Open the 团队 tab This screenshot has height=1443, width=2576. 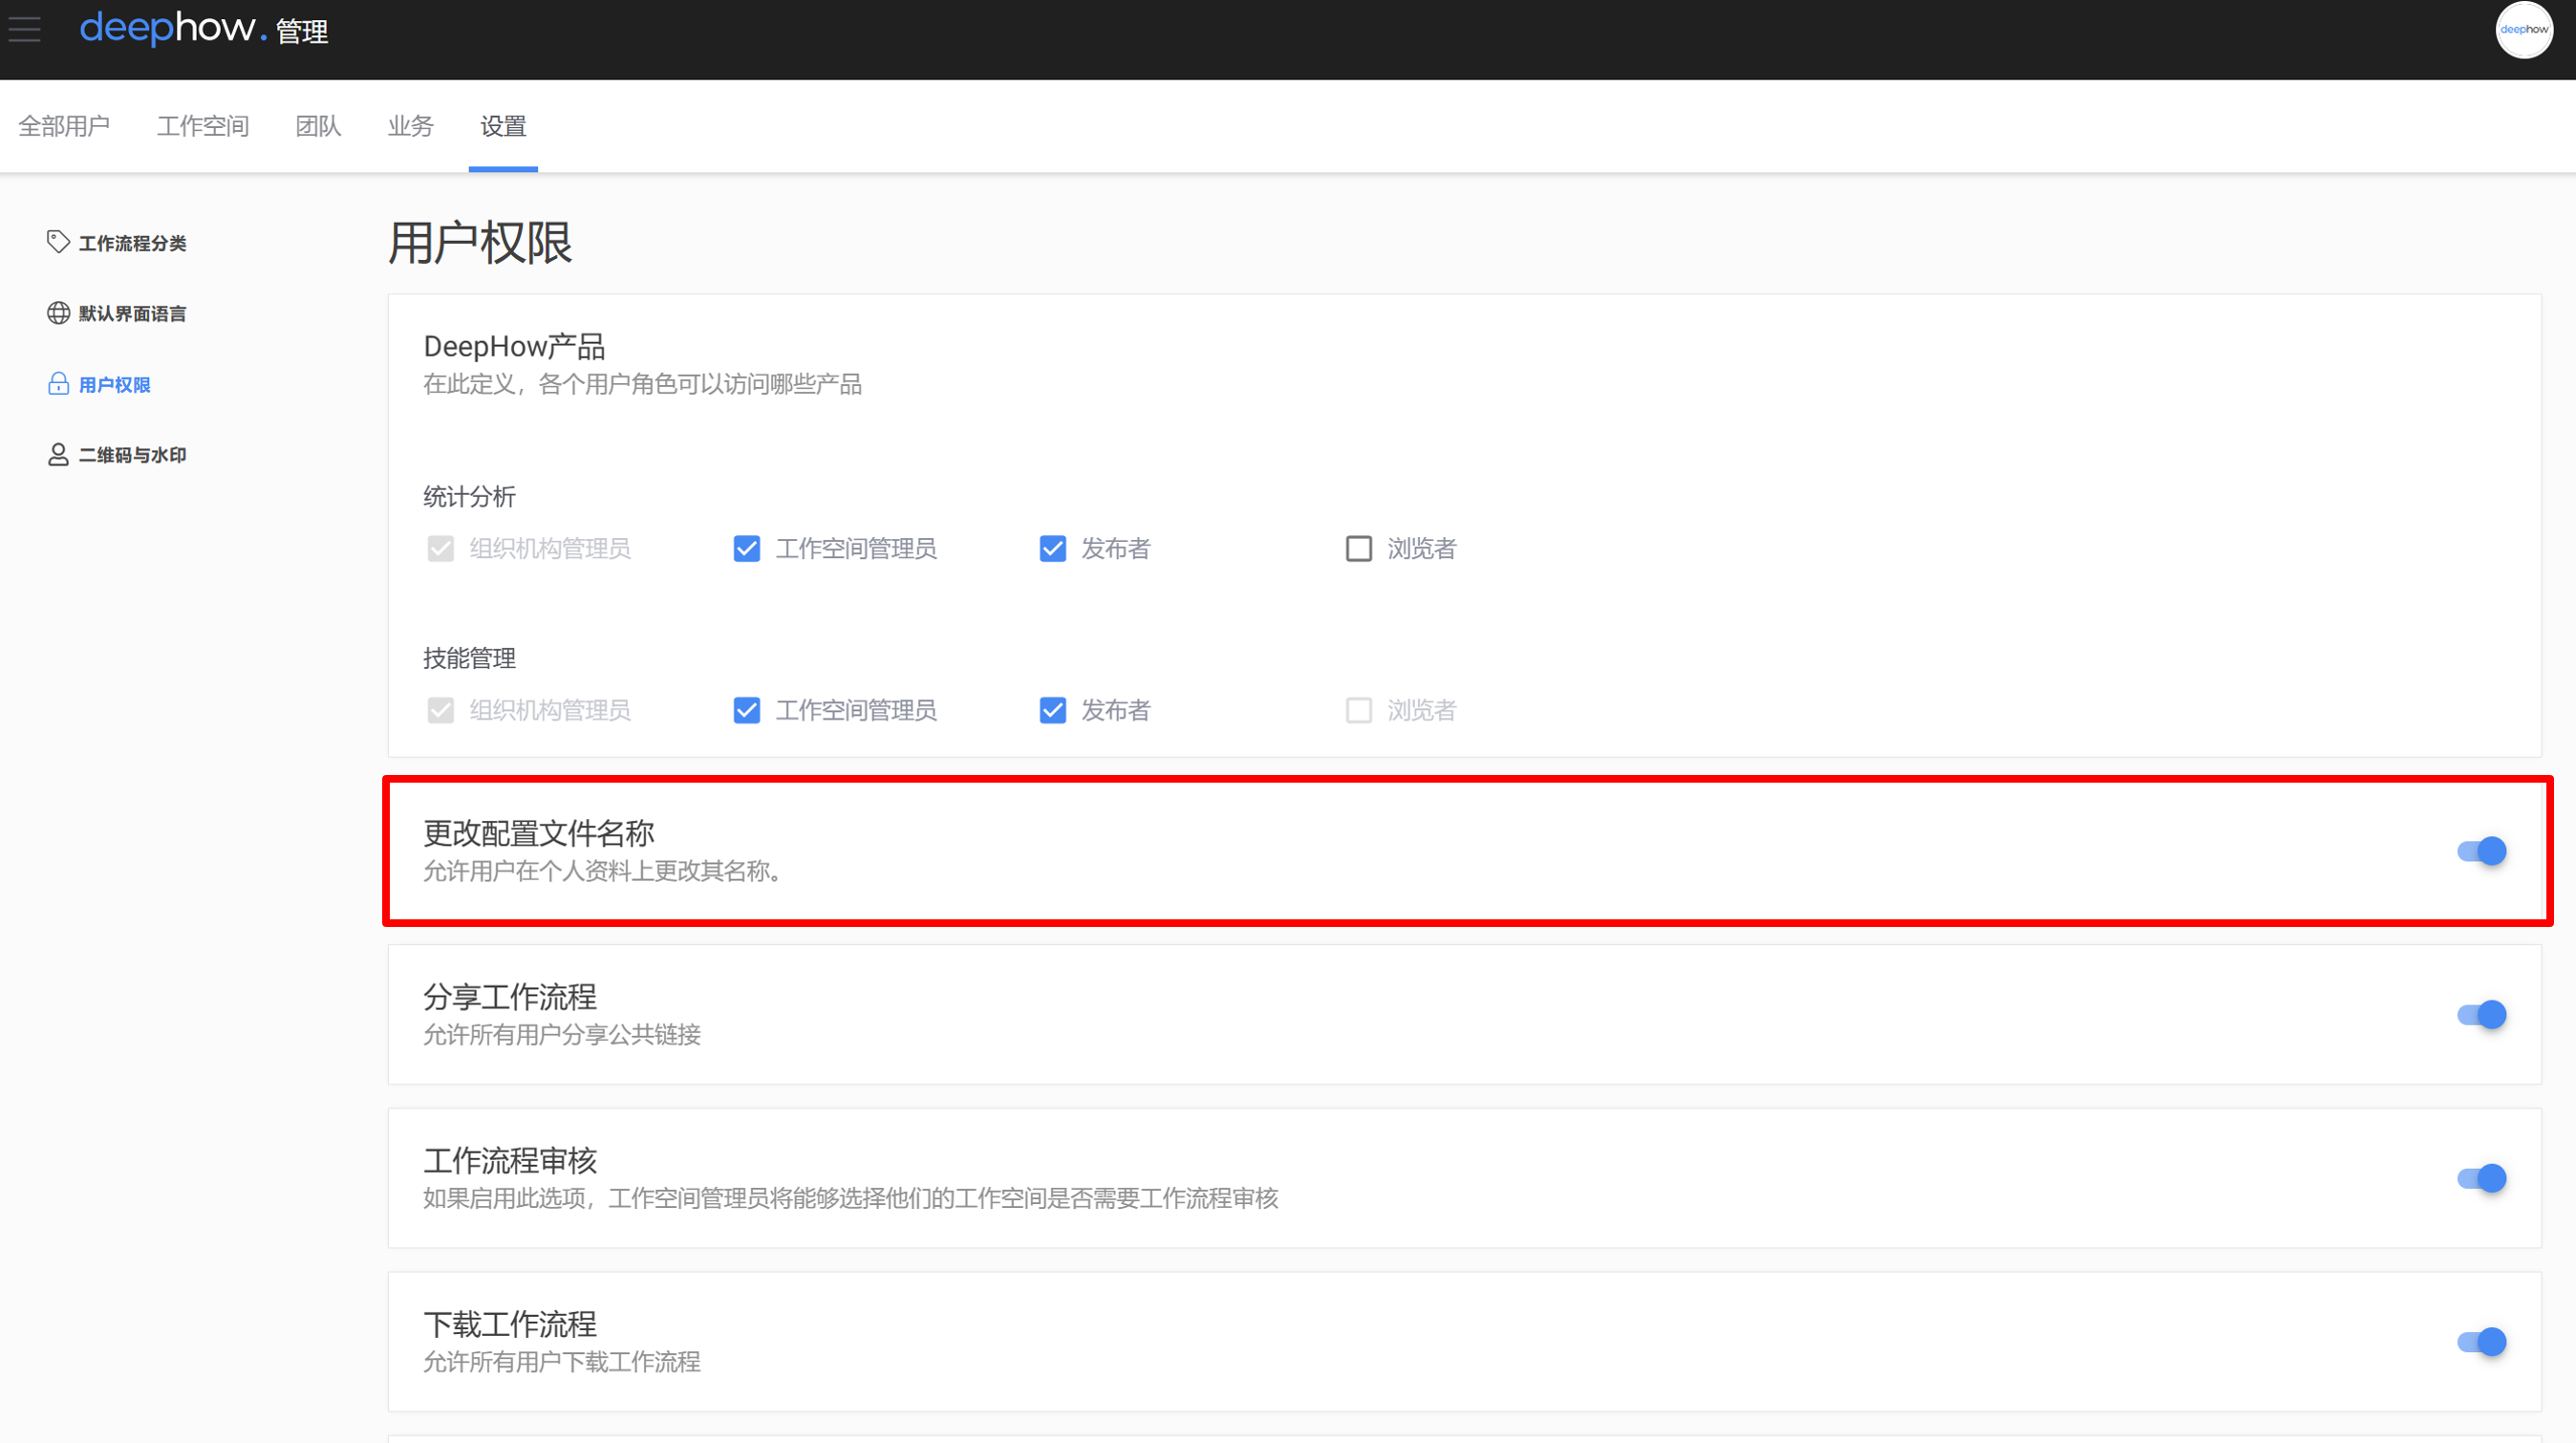point(318,126)
